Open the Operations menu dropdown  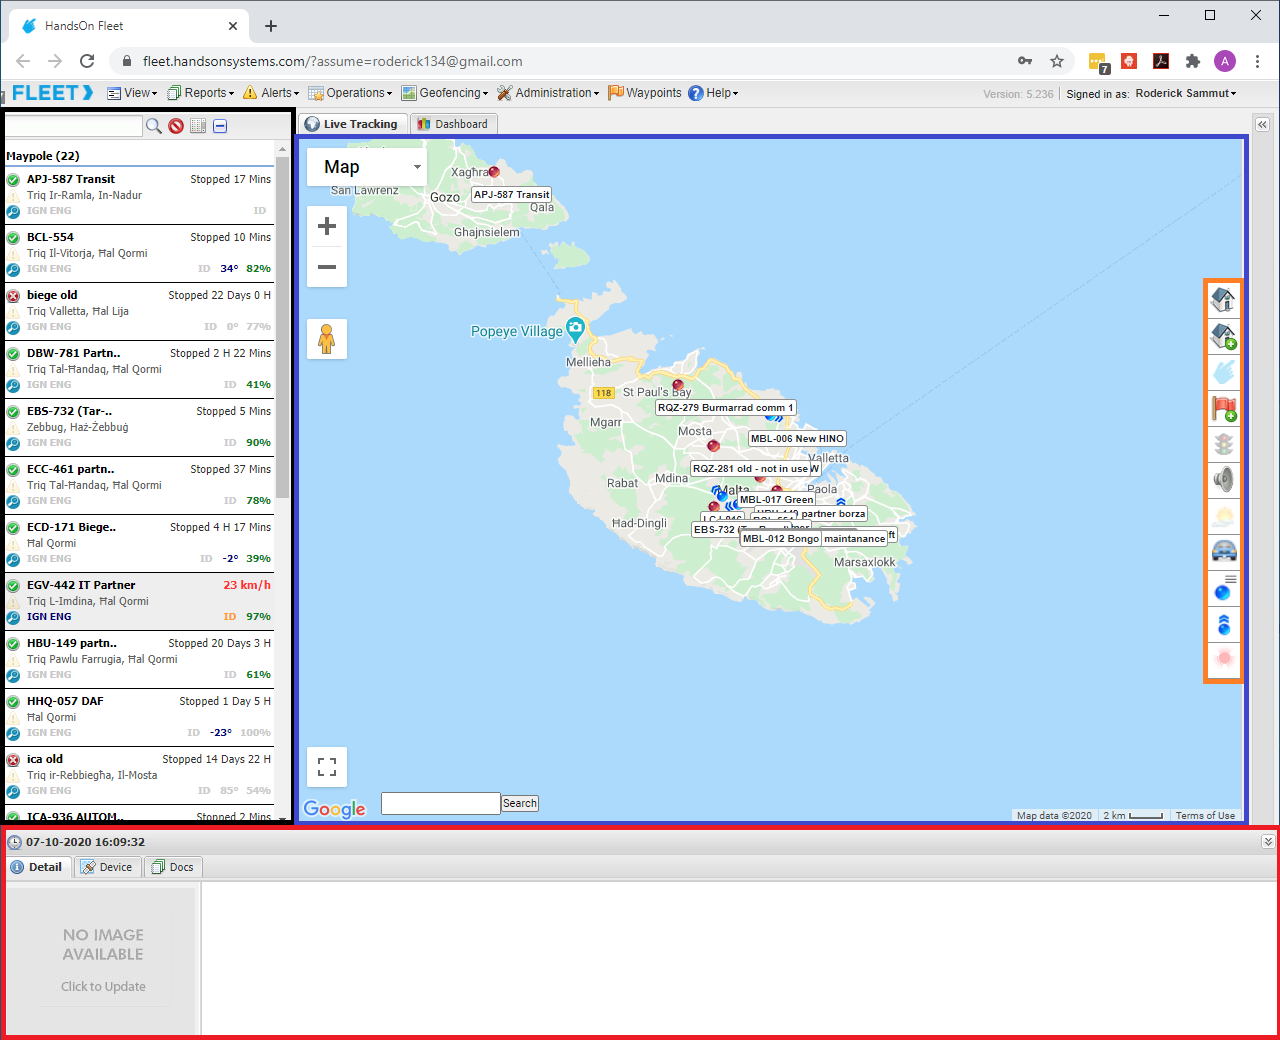coord(350,93)
